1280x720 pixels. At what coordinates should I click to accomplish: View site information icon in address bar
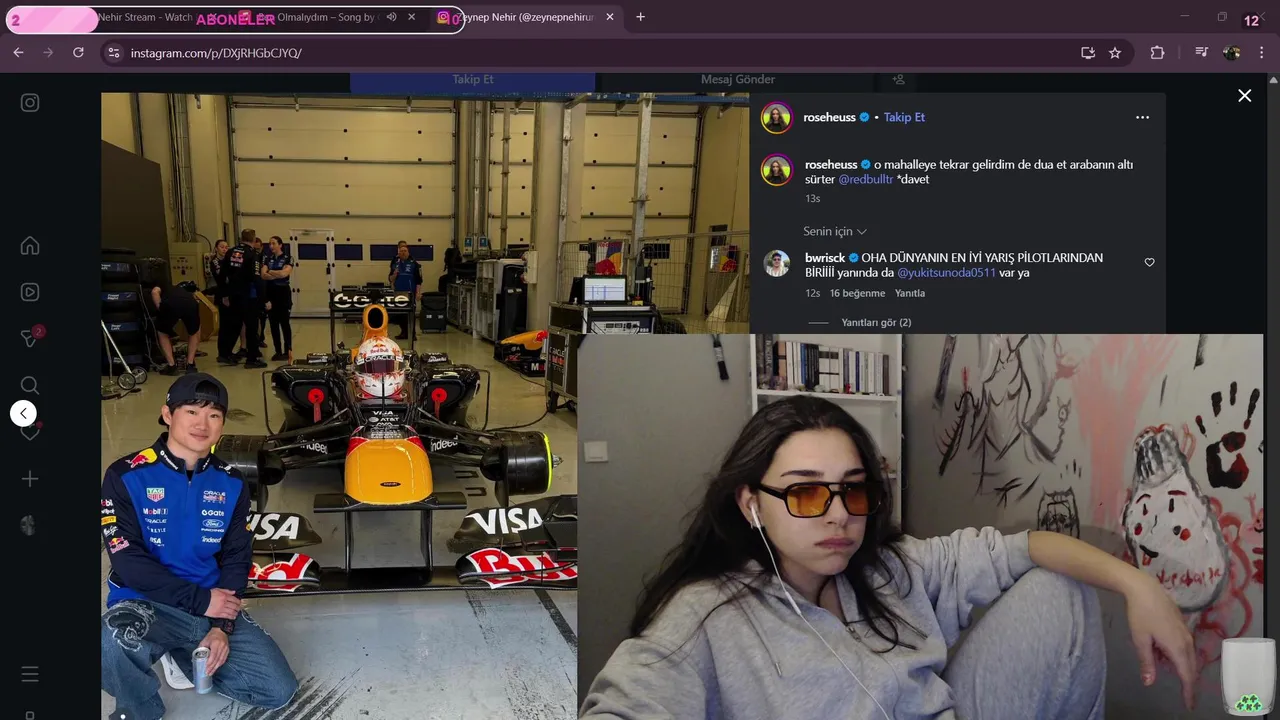(x=114, y=53)
